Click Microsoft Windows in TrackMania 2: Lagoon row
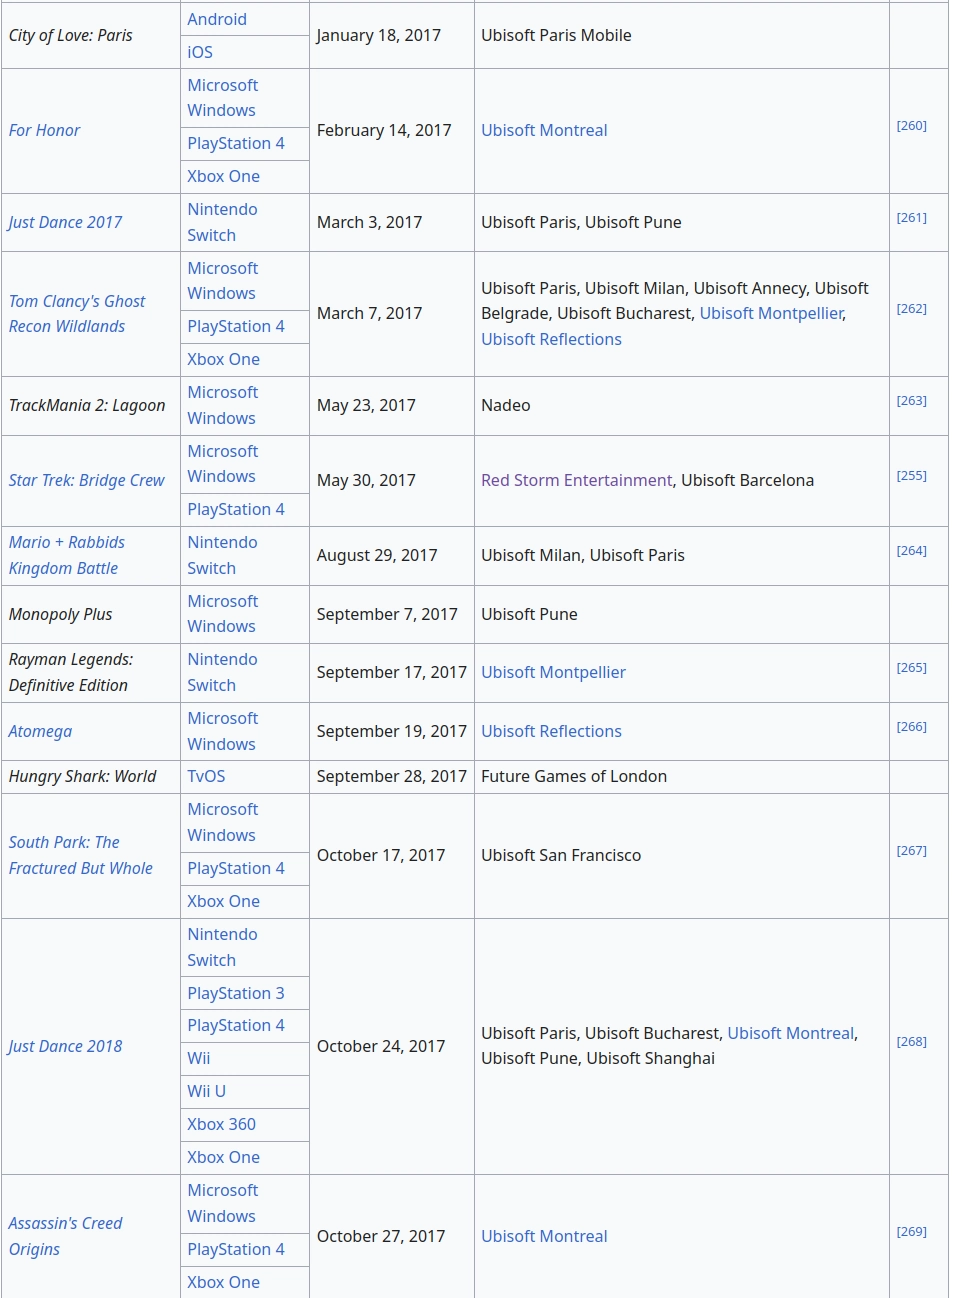The image size is (960, 1298). (222, 405)
